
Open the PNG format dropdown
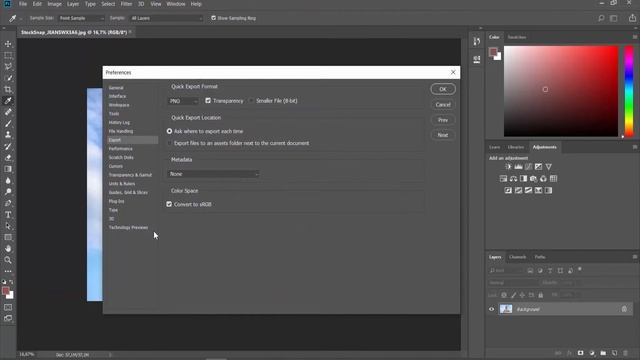(183, 101)
